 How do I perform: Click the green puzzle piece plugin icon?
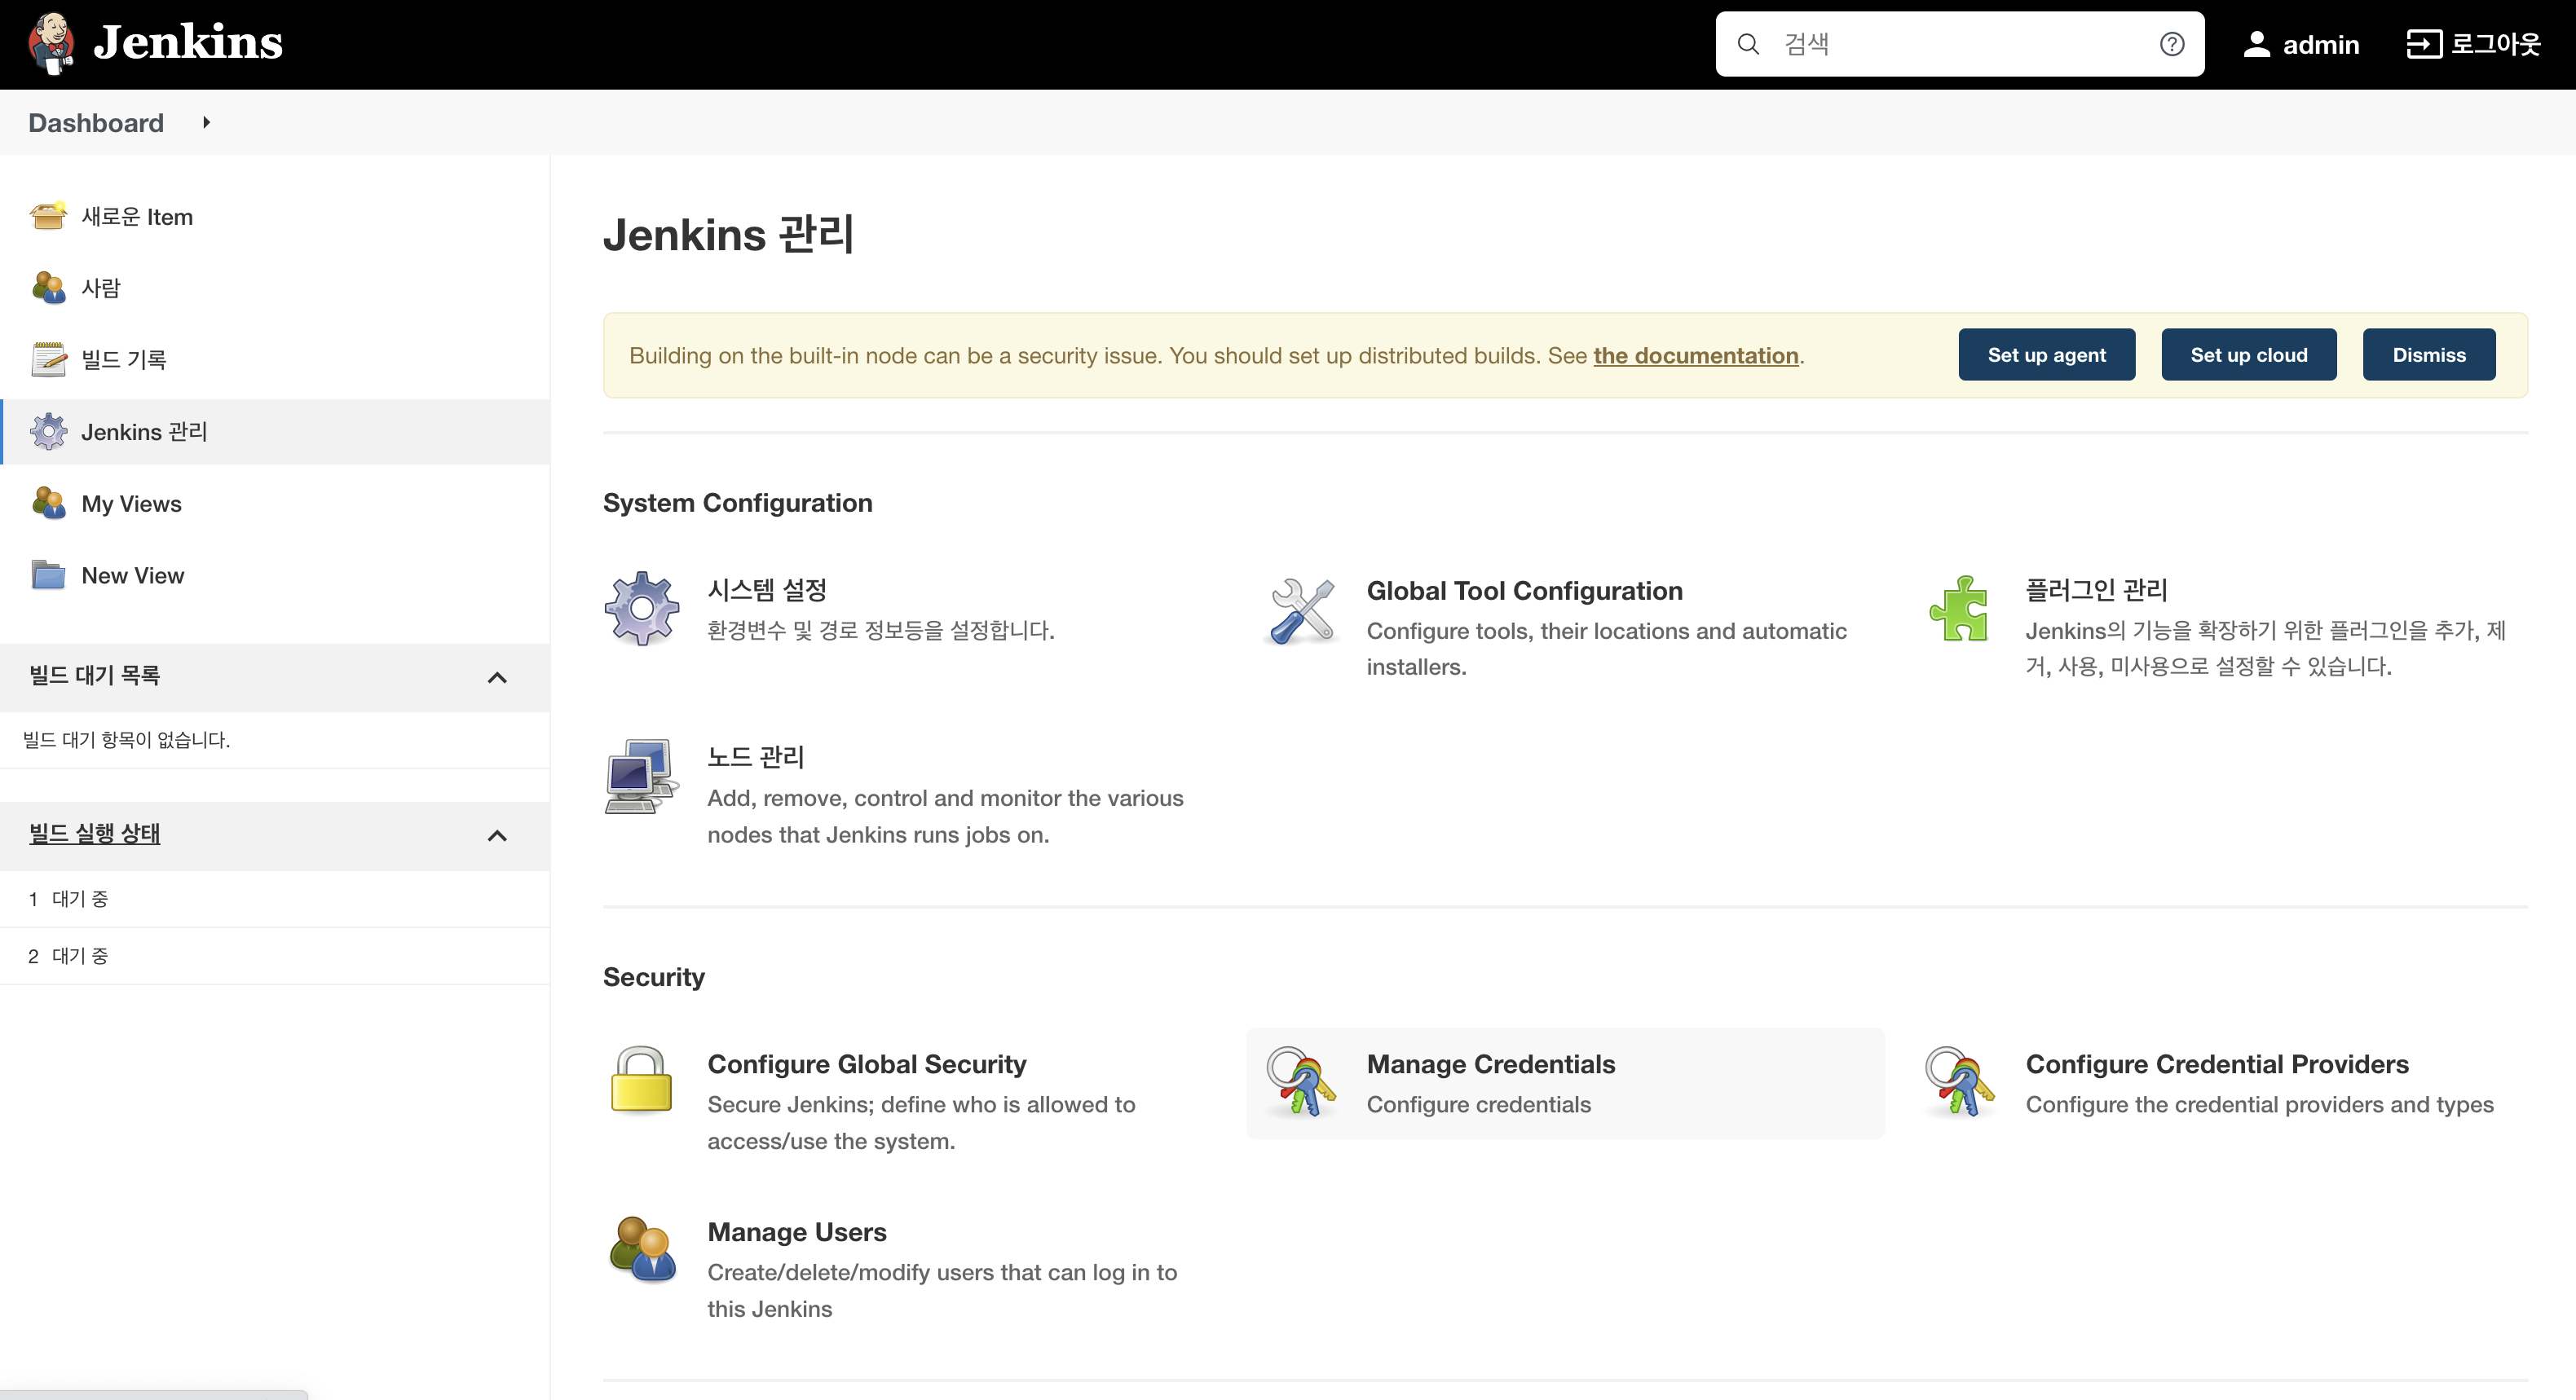point(1959,609)
